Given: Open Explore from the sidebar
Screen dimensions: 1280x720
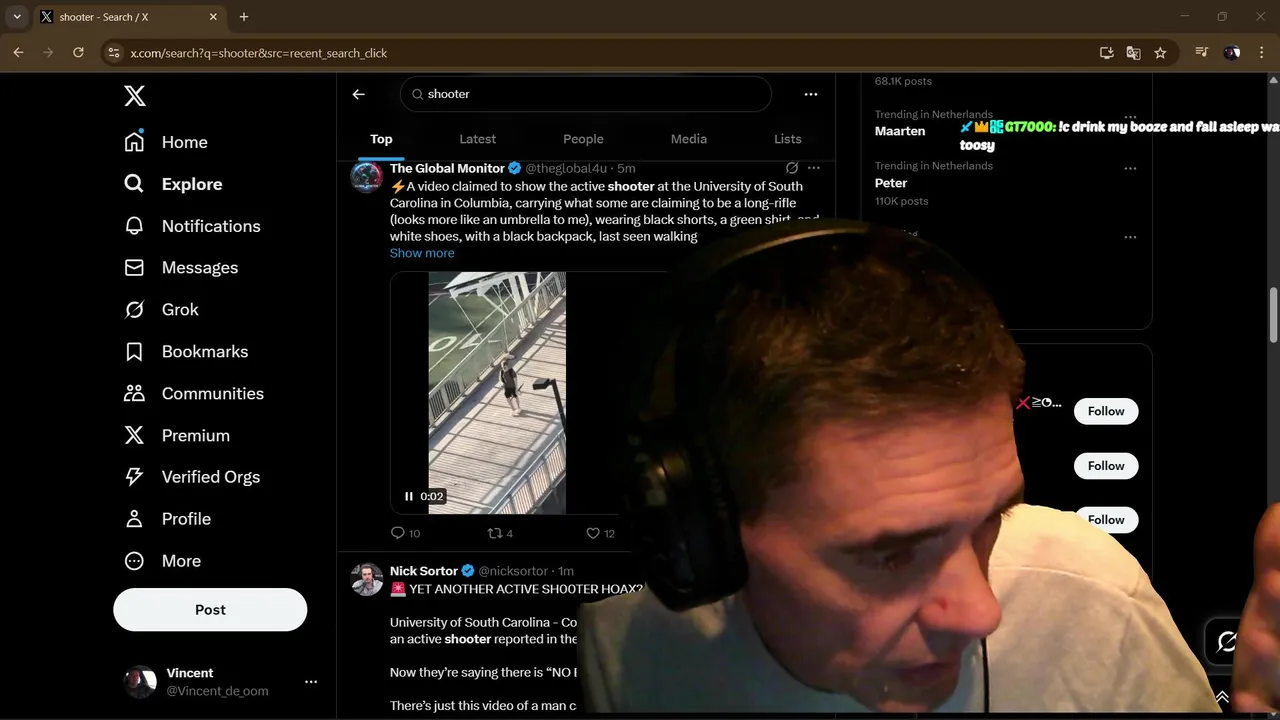Looking at the screenshot, I should (x=173, y=184).
